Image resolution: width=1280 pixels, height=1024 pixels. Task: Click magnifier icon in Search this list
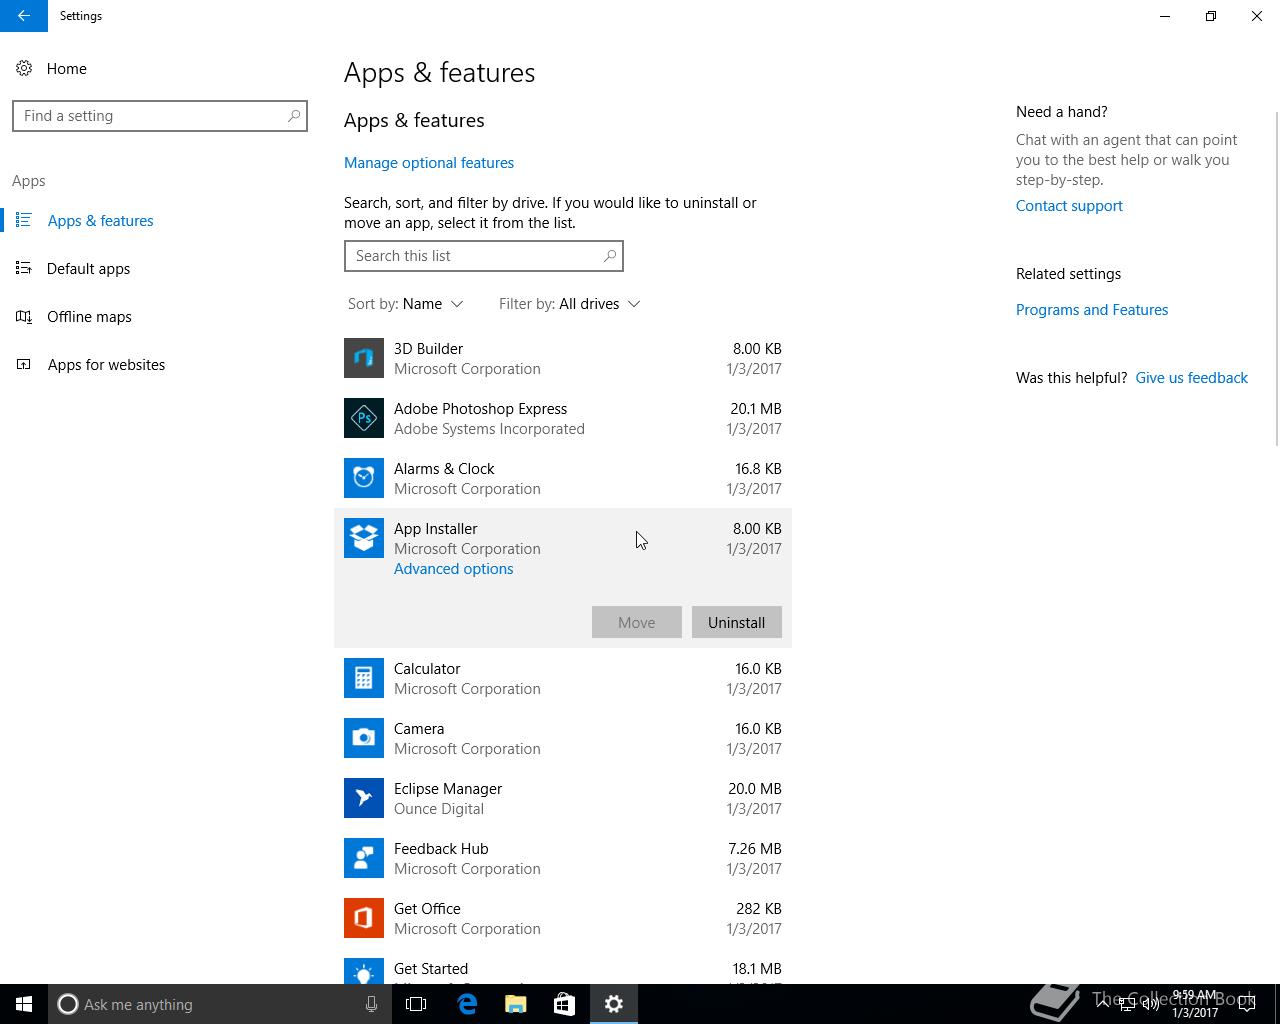[610, 256]
